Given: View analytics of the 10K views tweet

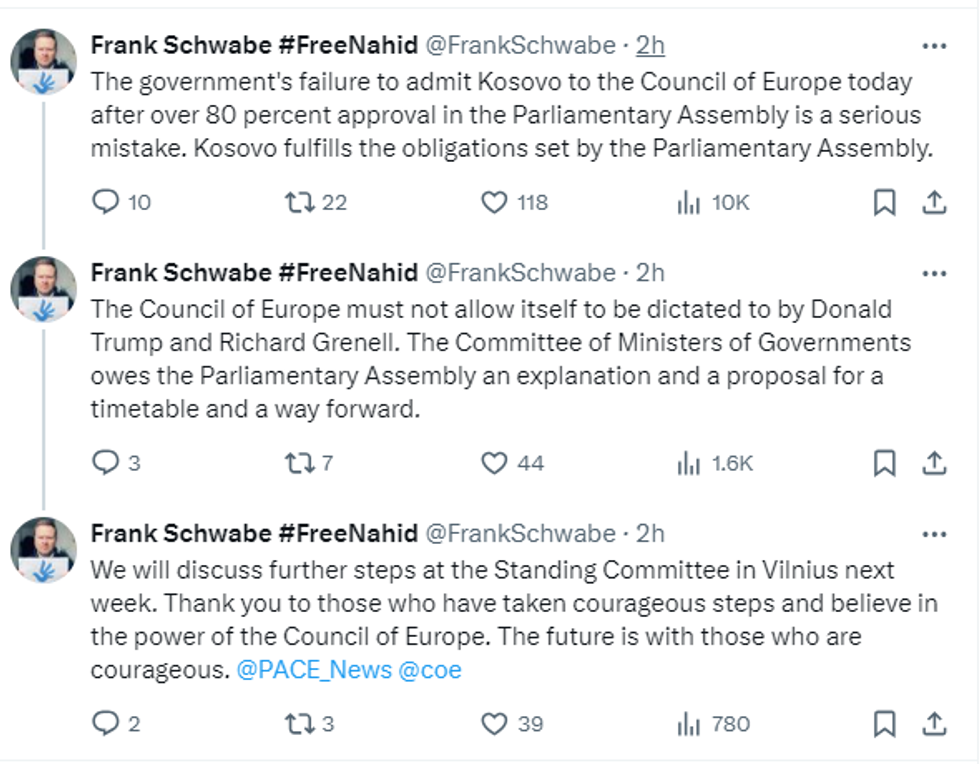Looking at the screenshot, I should pos(689,203).
